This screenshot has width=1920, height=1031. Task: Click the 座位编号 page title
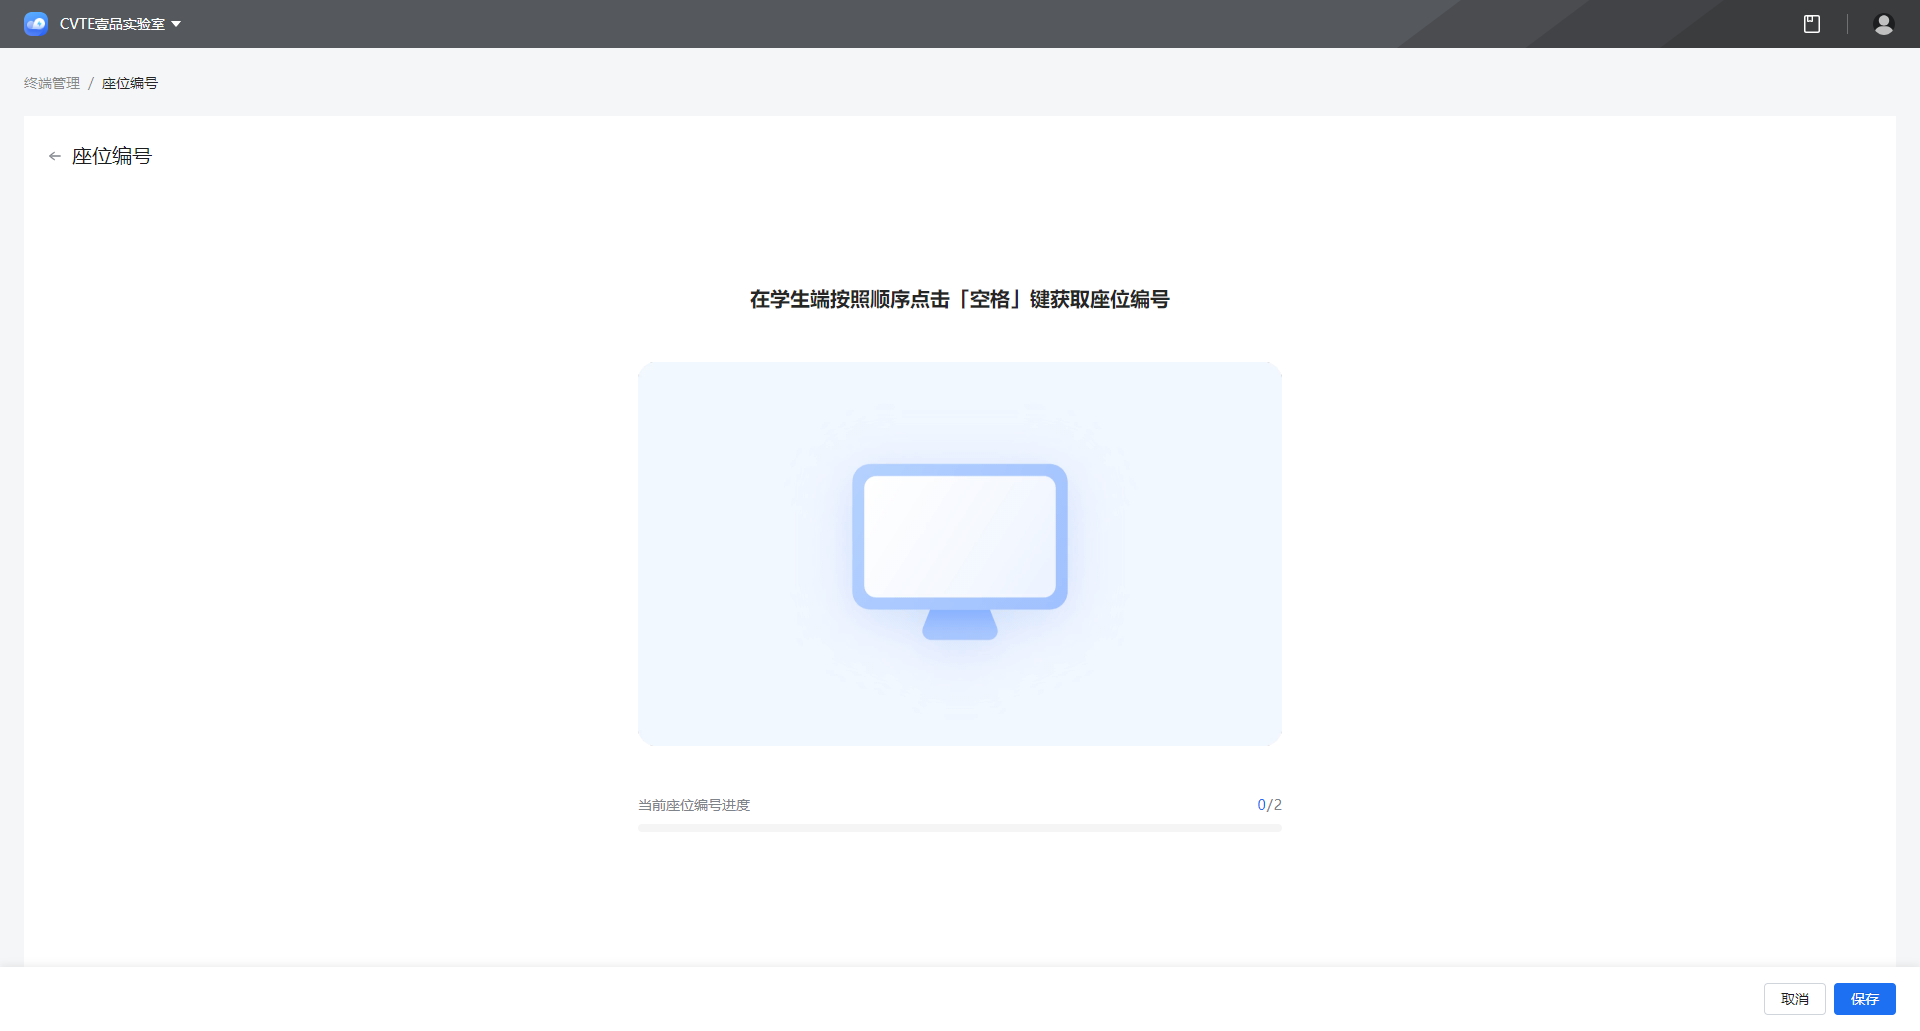(x=112, y=156)
